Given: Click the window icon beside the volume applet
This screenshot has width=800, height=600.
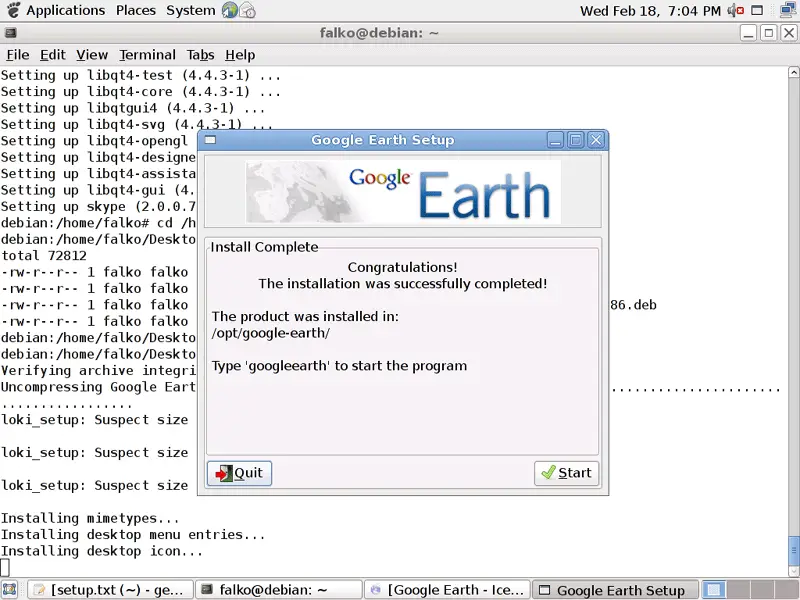Looking at the screenshot, I should (758, 10).
